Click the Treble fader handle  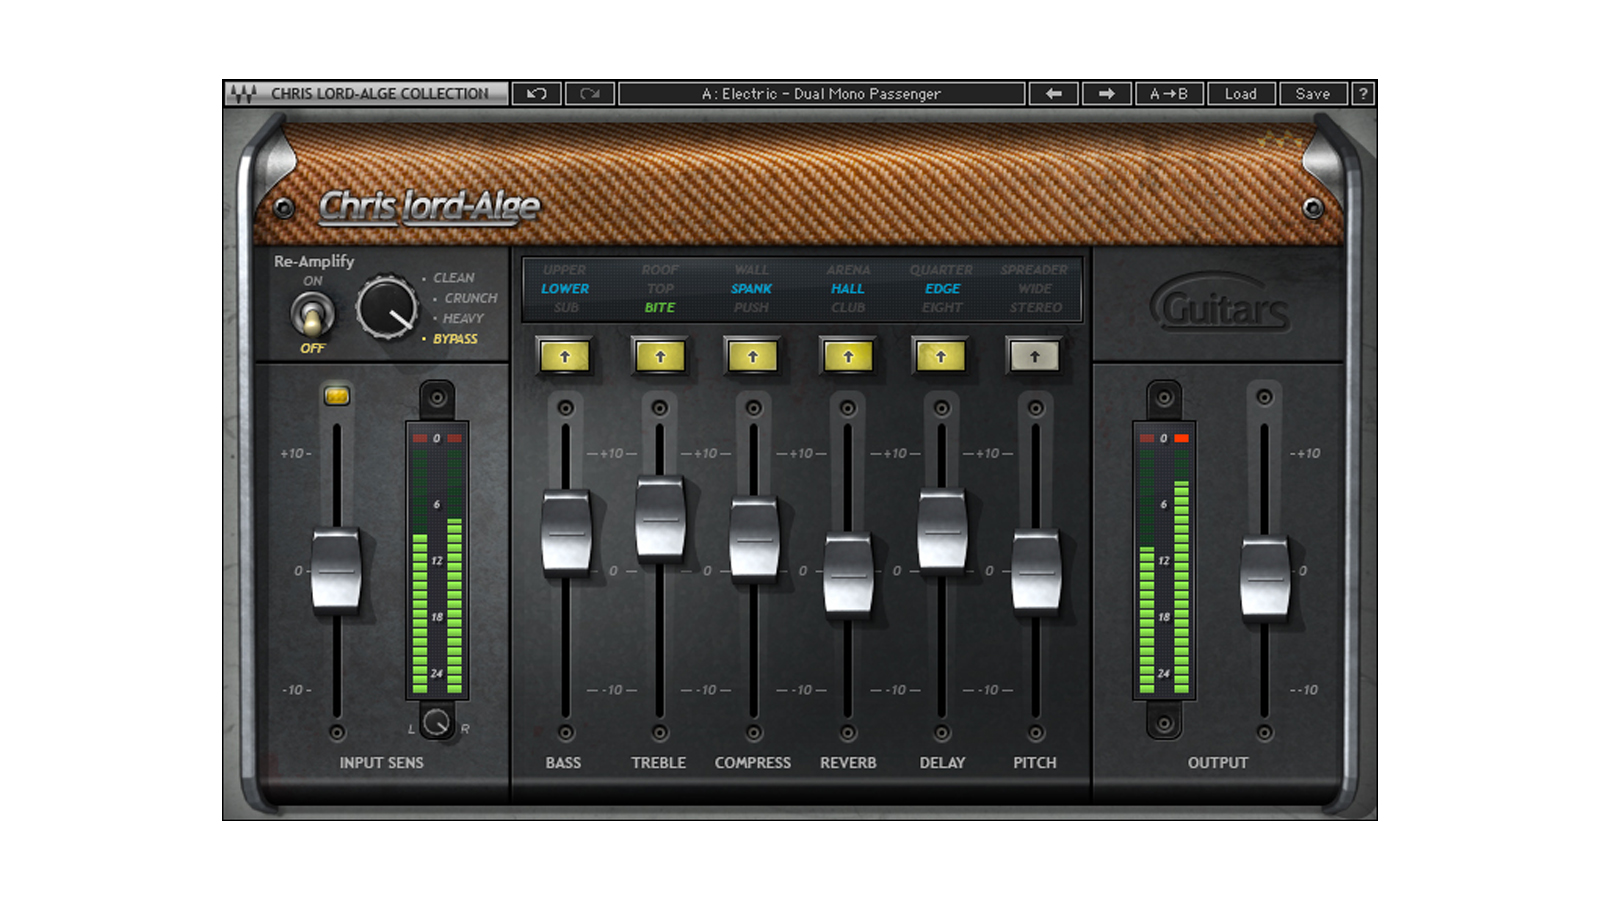tap(660, 518)
